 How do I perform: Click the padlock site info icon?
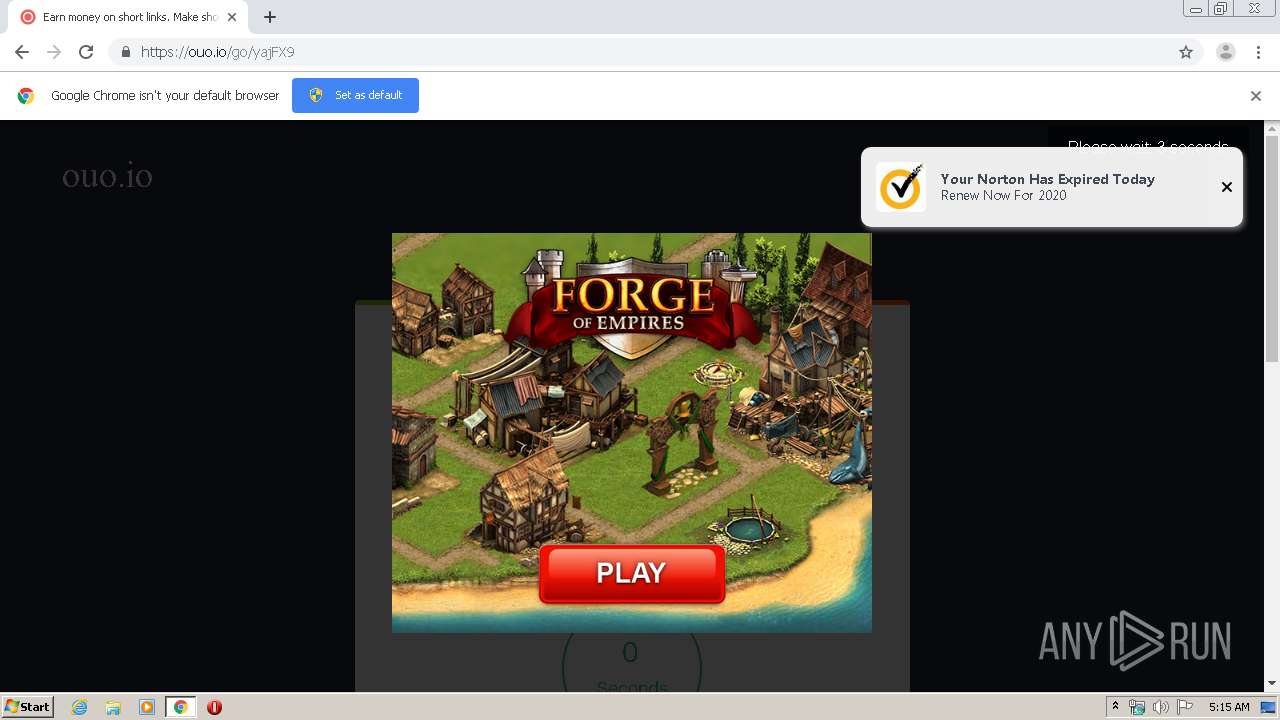point(125,52)
